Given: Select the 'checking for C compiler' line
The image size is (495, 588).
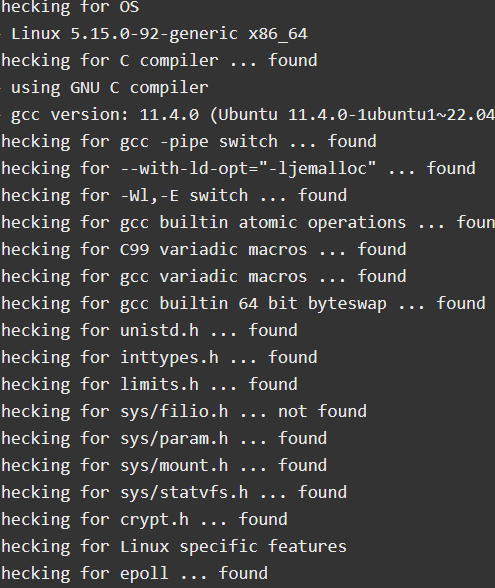Looking at the screenshot, I should click(x=159, y=61).
